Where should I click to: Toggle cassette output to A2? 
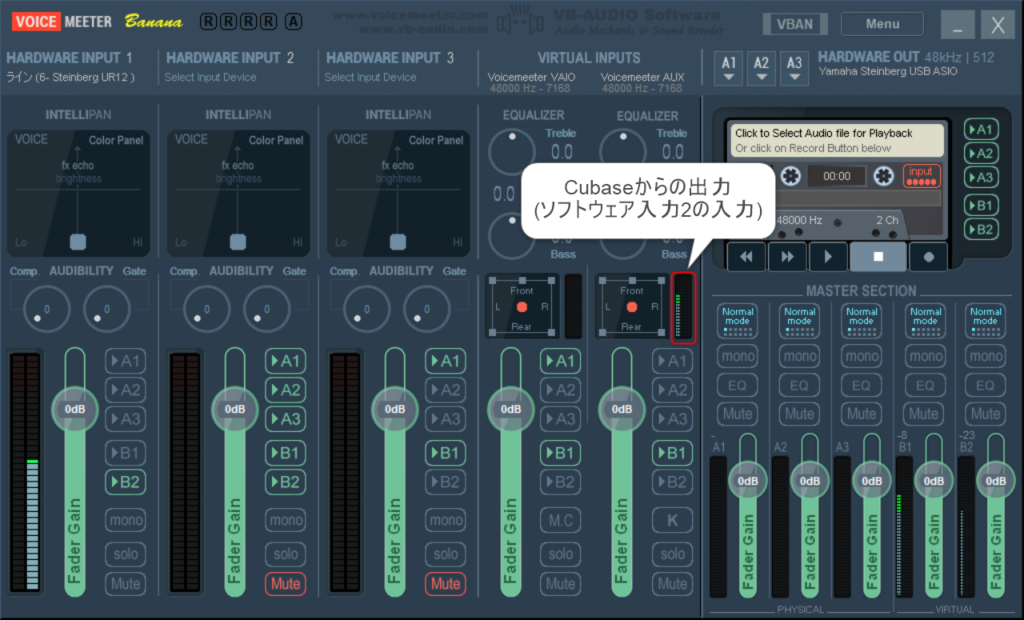coord(981,154)
